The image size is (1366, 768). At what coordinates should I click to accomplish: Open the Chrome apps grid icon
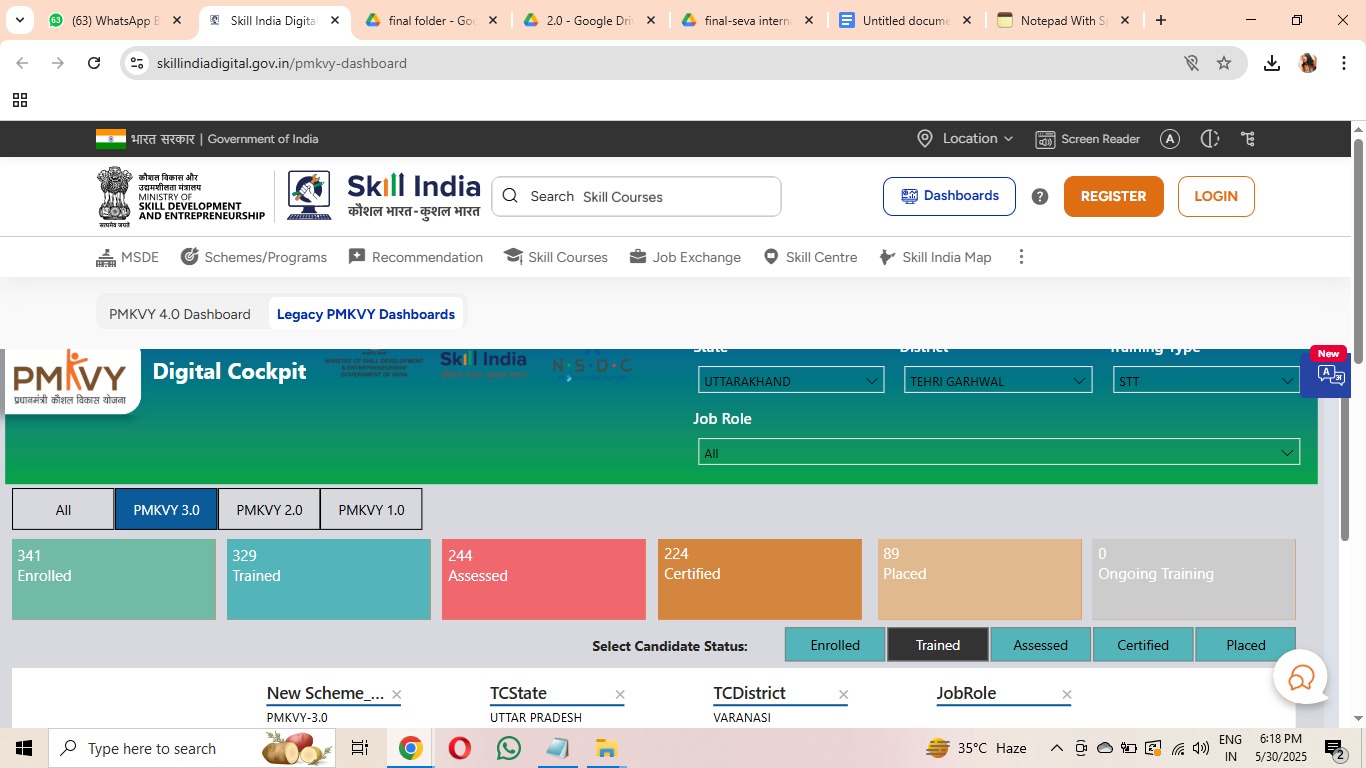pyautogui.click(x=20, y=100)
